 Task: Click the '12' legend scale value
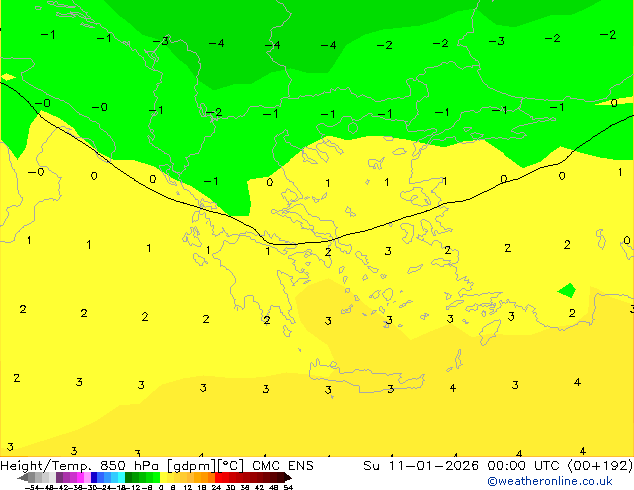coord(188,488)
